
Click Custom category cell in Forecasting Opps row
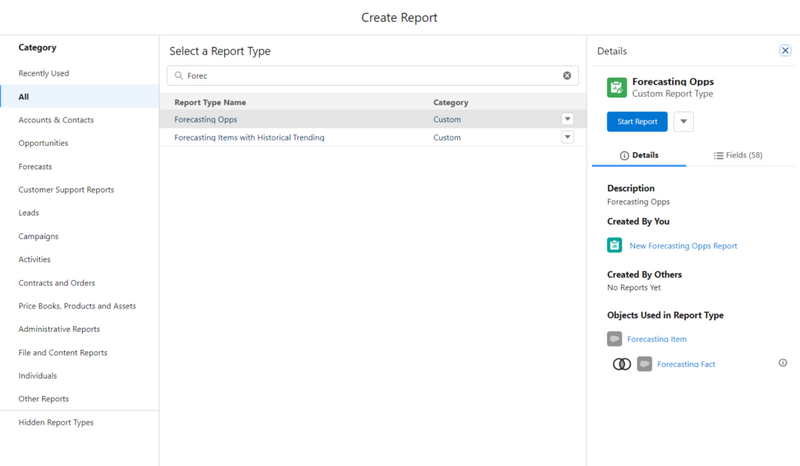(x=447, y=119)
